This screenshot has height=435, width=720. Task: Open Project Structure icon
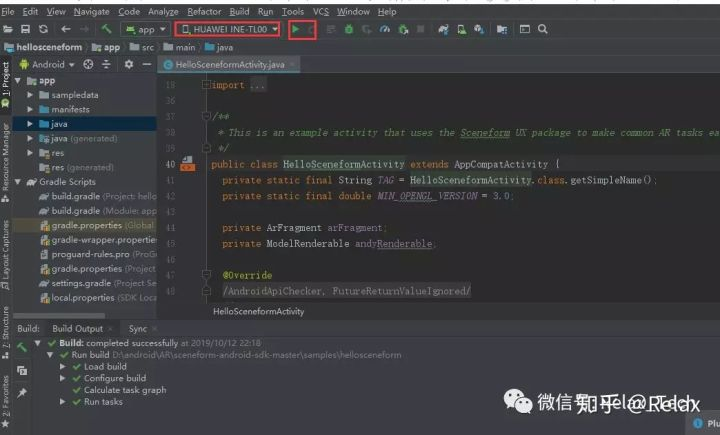pos(502,30)
